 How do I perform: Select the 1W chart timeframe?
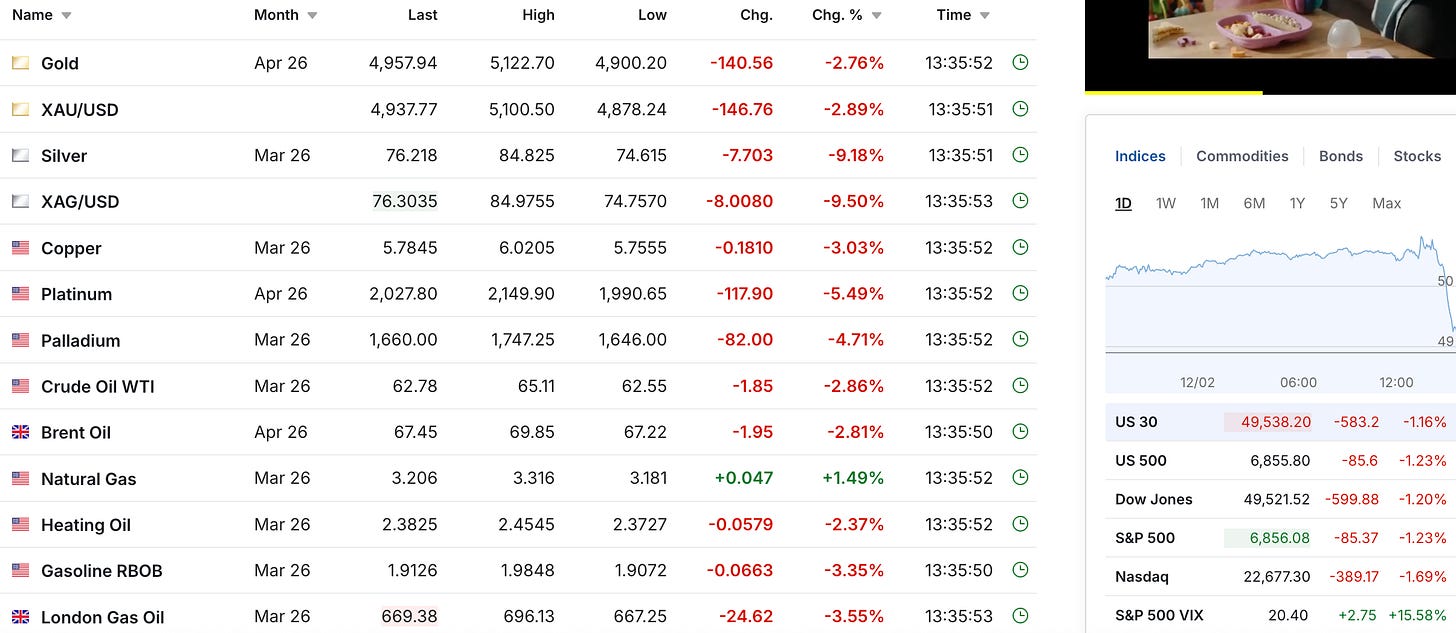(1165, 203)
